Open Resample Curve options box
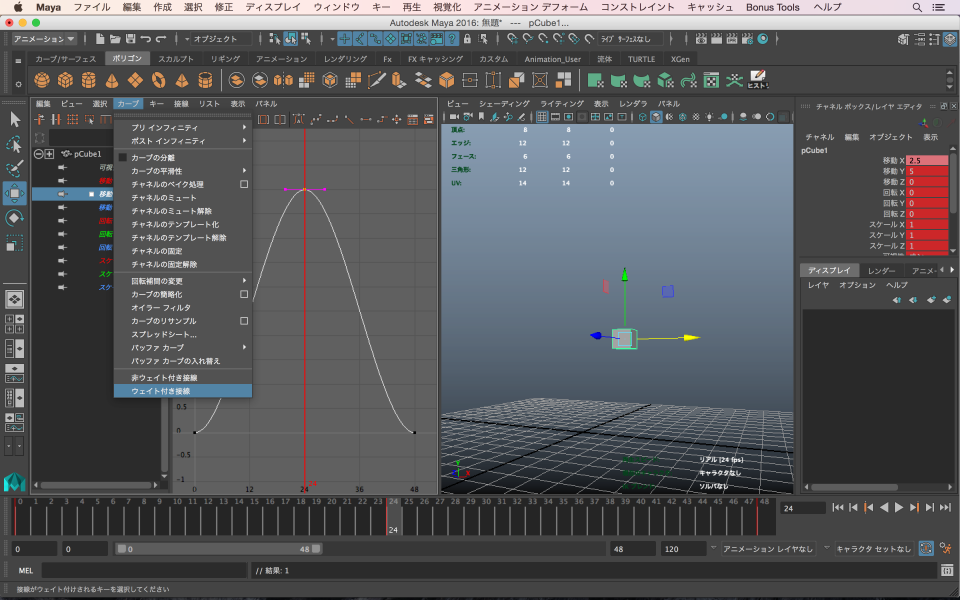960x600 pixels. tap(244, 321)
